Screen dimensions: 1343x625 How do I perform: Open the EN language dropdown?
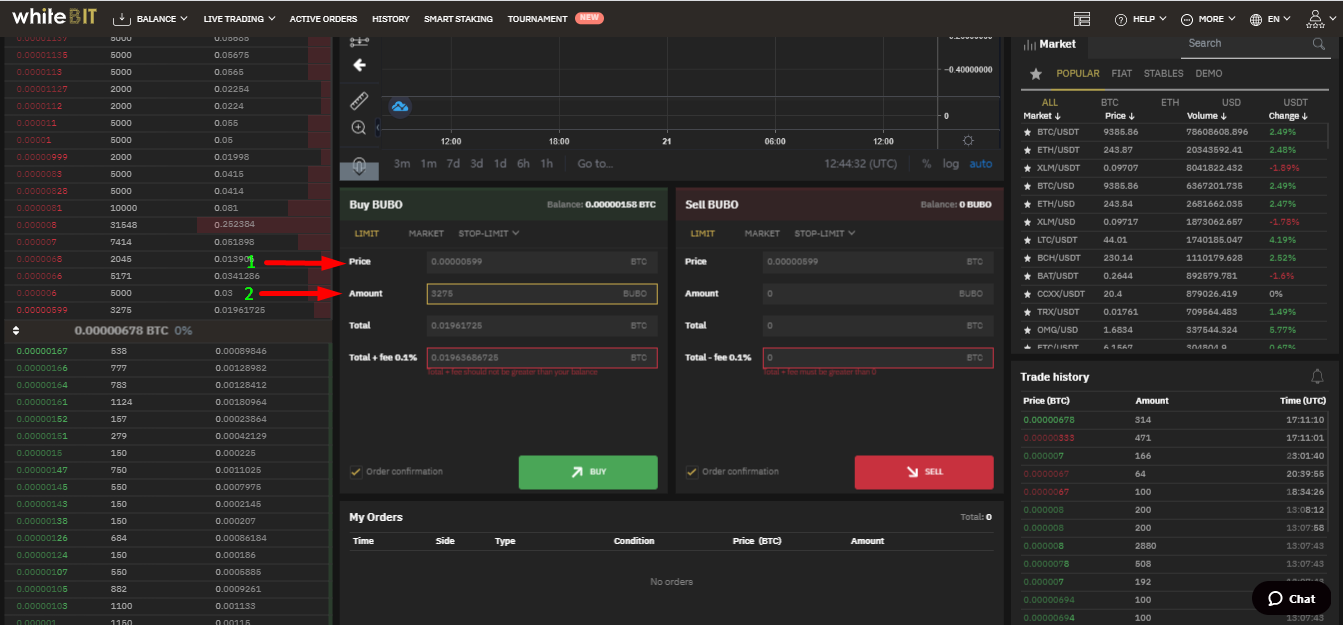click(1279, 19)
